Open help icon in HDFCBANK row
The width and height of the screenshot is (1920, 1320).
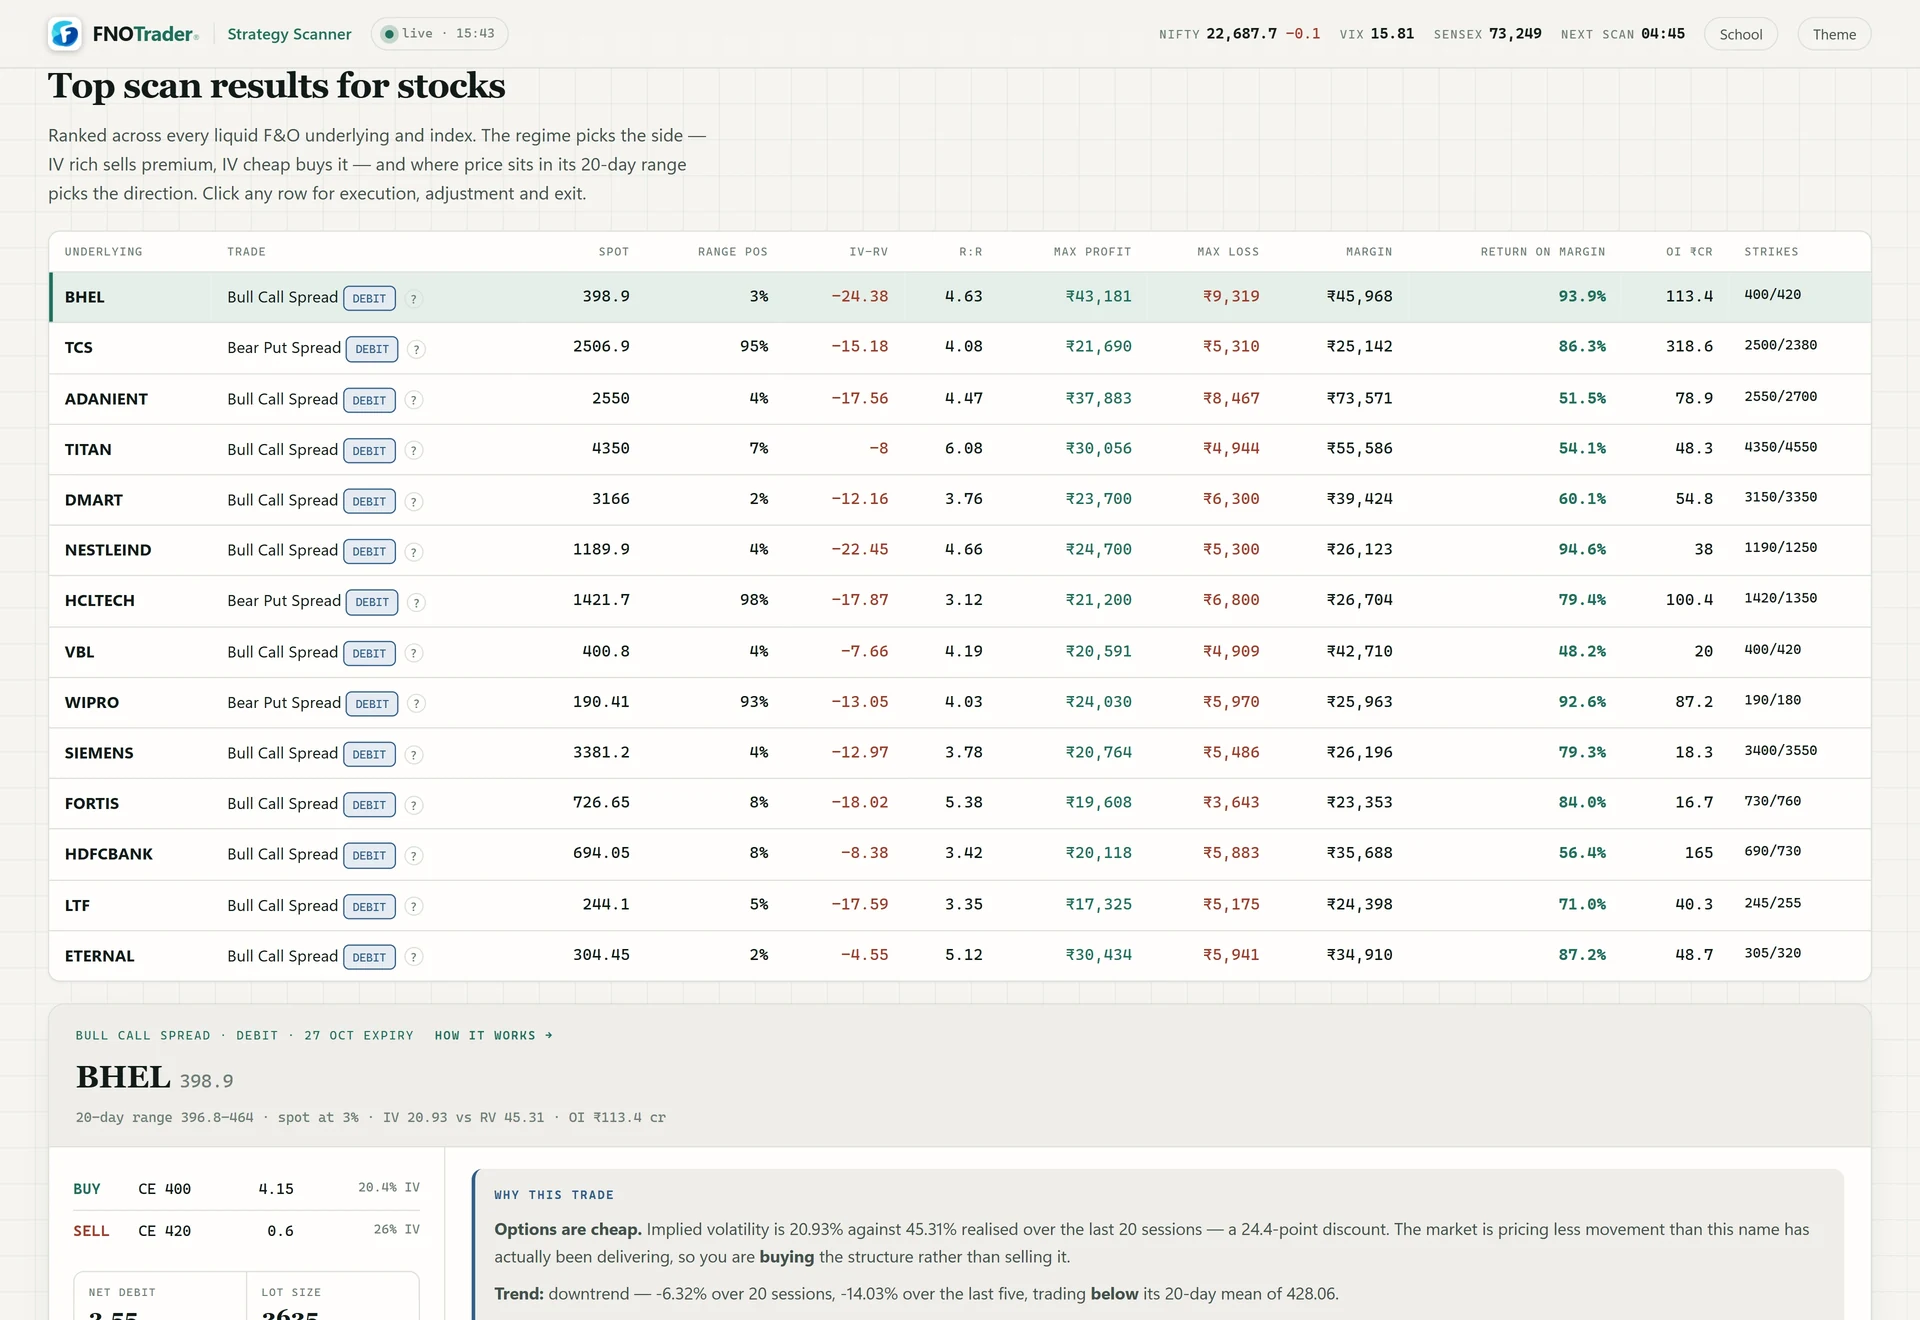(413, 855)
